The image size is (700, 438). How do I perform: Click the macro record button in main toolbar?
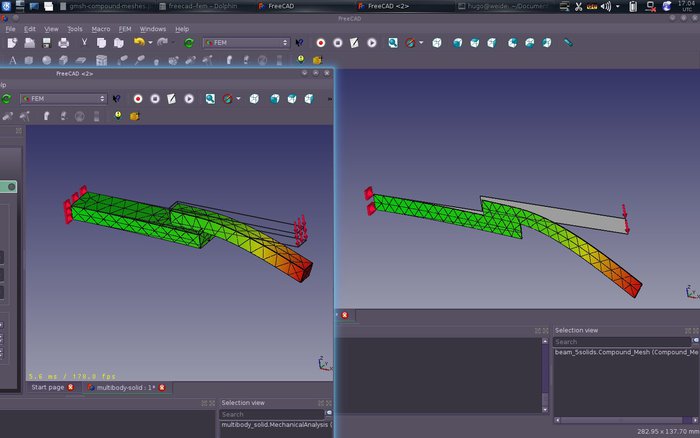321,43
